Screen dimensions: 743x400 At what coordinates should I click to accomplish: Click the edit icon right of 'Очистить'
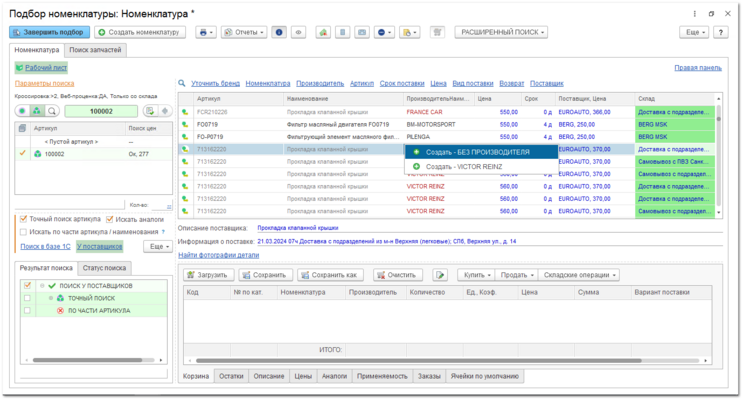(440, 275)
